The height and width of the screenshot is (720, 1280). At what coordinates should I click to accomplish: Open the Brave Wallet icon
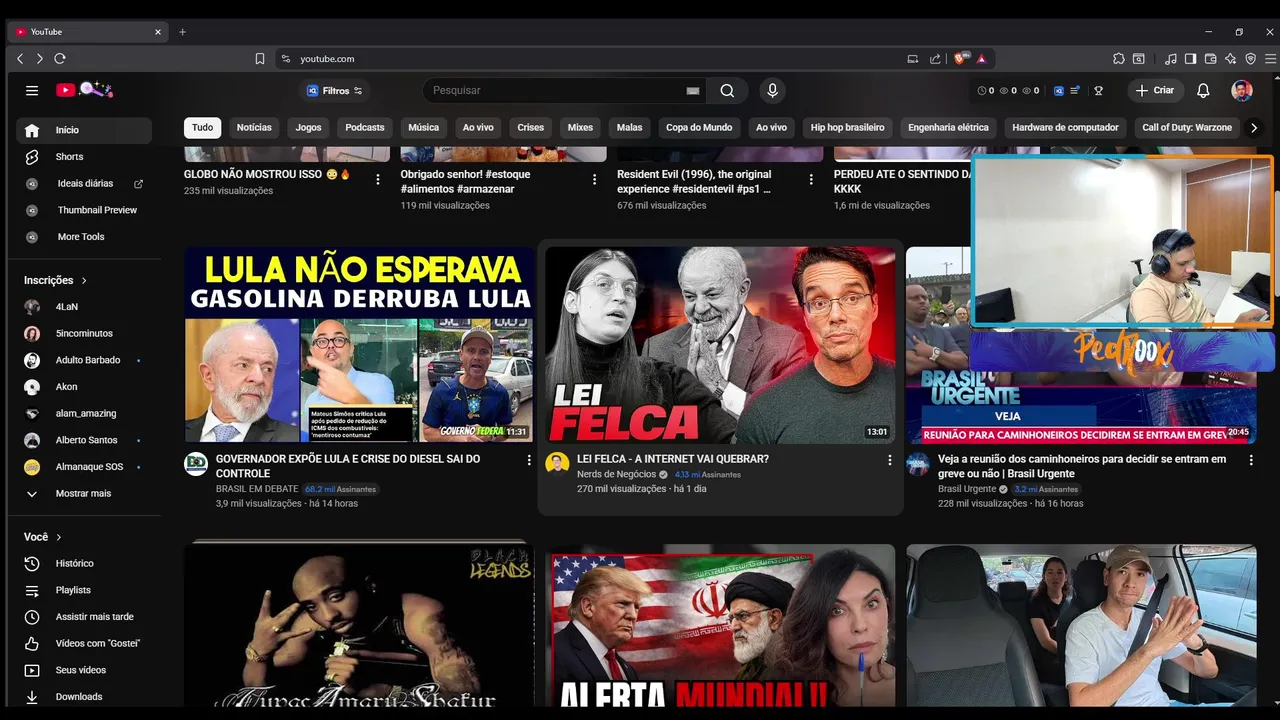tap(1210, 59)
